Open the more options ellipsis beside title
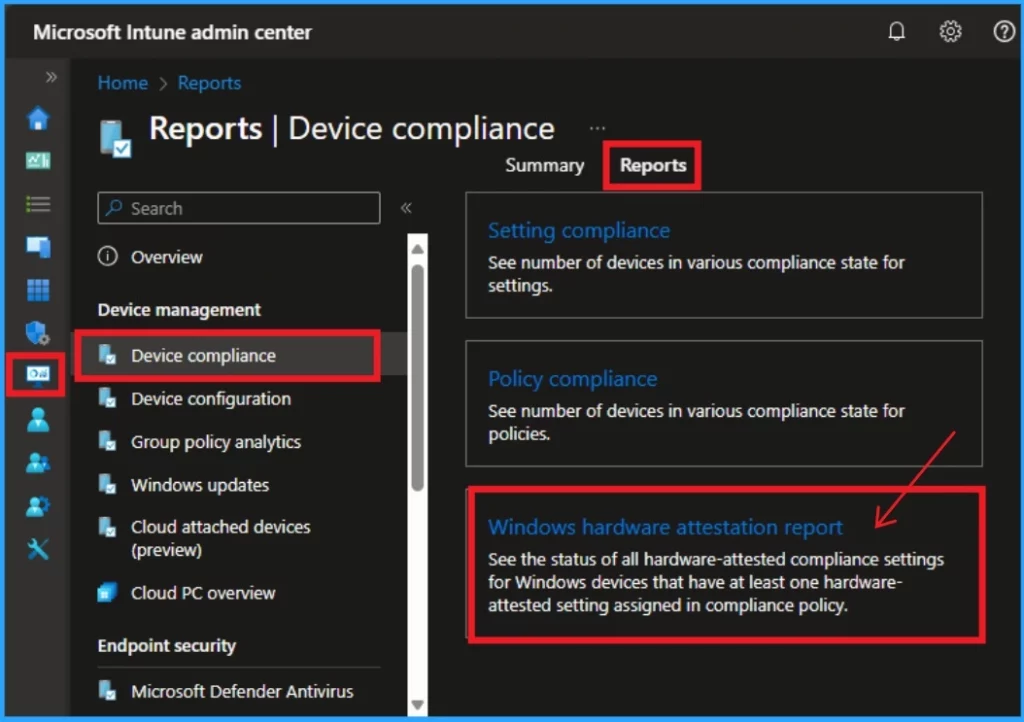 tap(597, 128)
